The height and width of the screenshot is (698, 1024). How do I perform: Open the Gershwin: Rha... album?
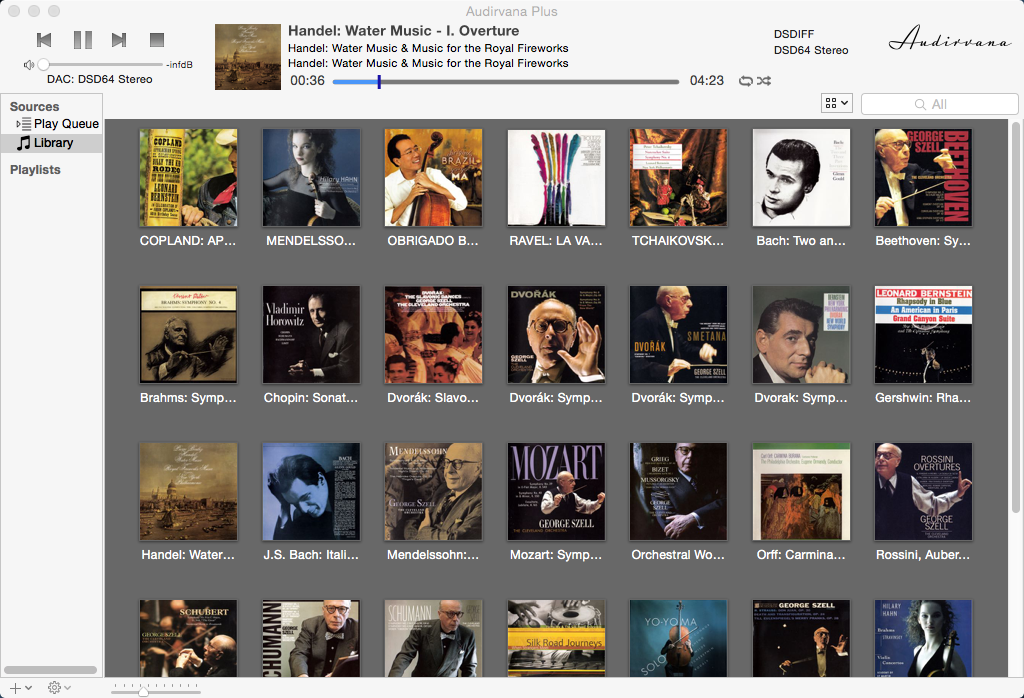[x=923, y=334]
